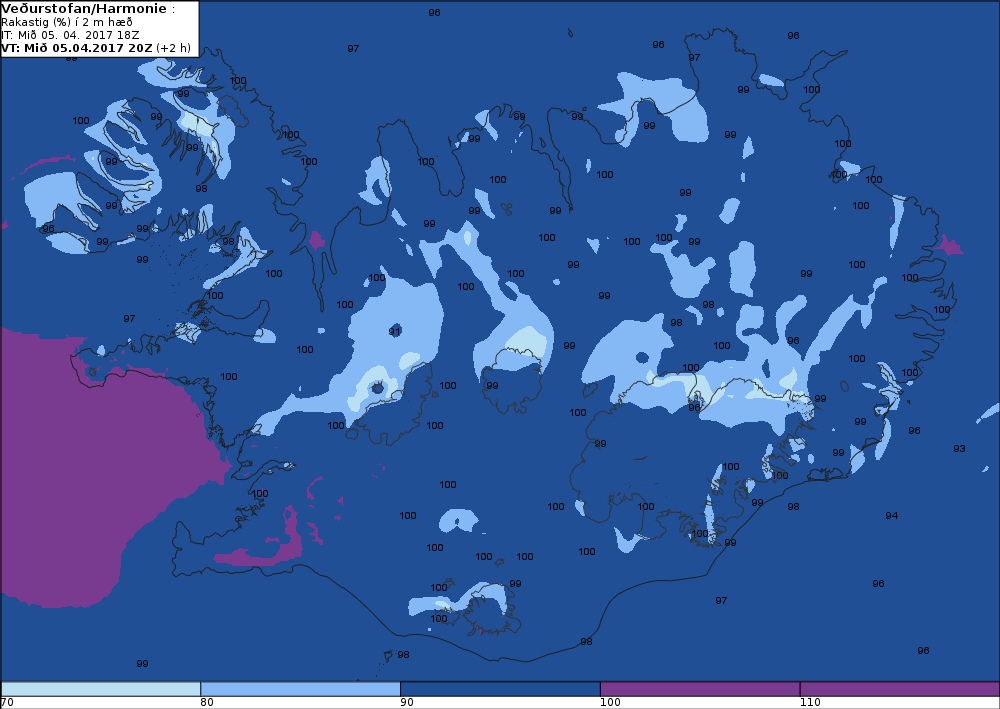Screen dimensions: 1000x709
Task: Select the "VT: Mið 05.04.2017 20Z (+2 h)" line
Action: (96, 48)
